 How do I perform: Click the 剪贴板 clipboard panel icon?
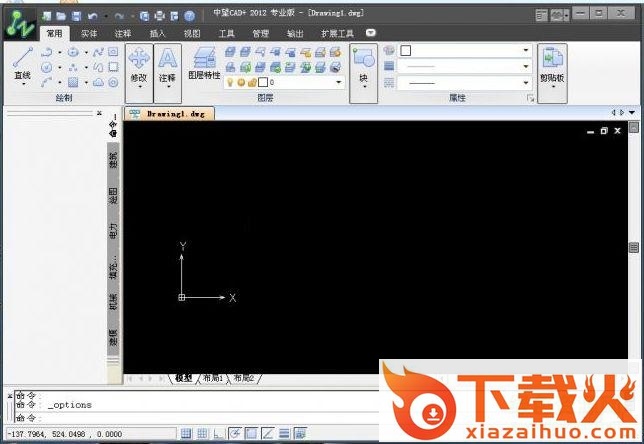(552, 58)
